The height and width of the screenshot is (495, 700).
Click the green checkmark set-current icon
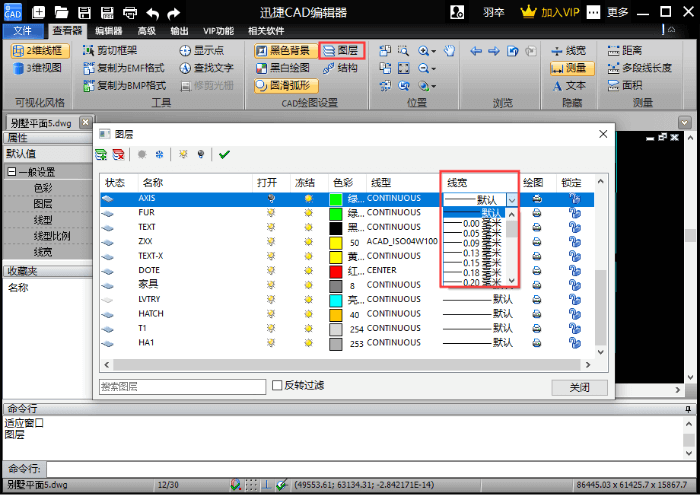[x=224, y=154]
